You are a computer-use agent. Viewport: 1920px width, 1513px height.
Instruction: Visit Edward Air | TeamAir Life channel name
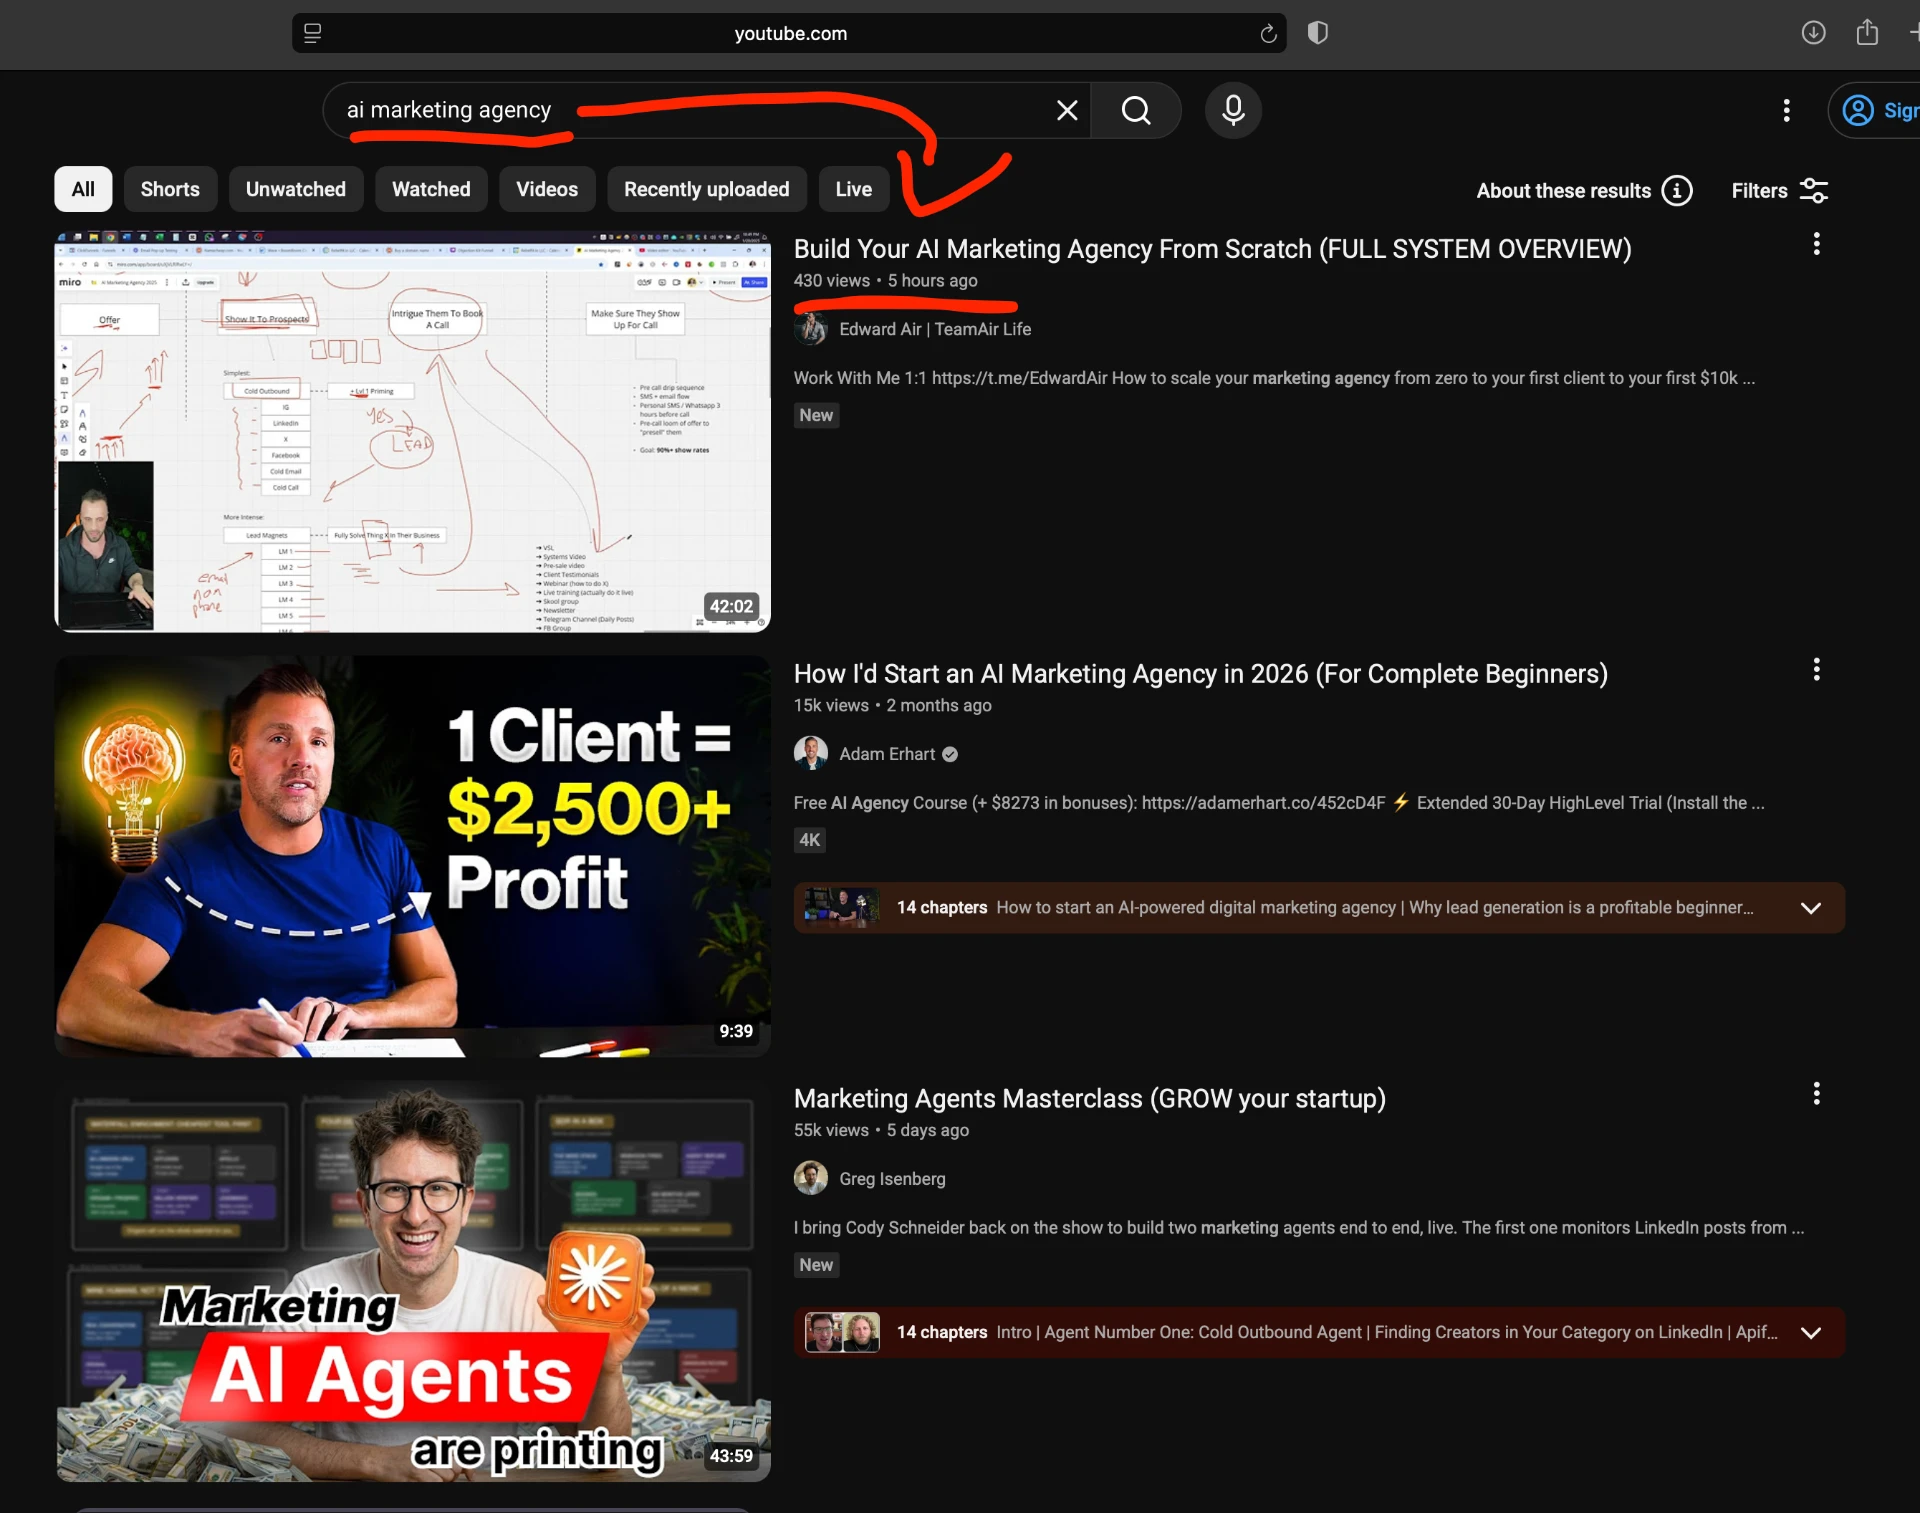click(x=935, y=329)
